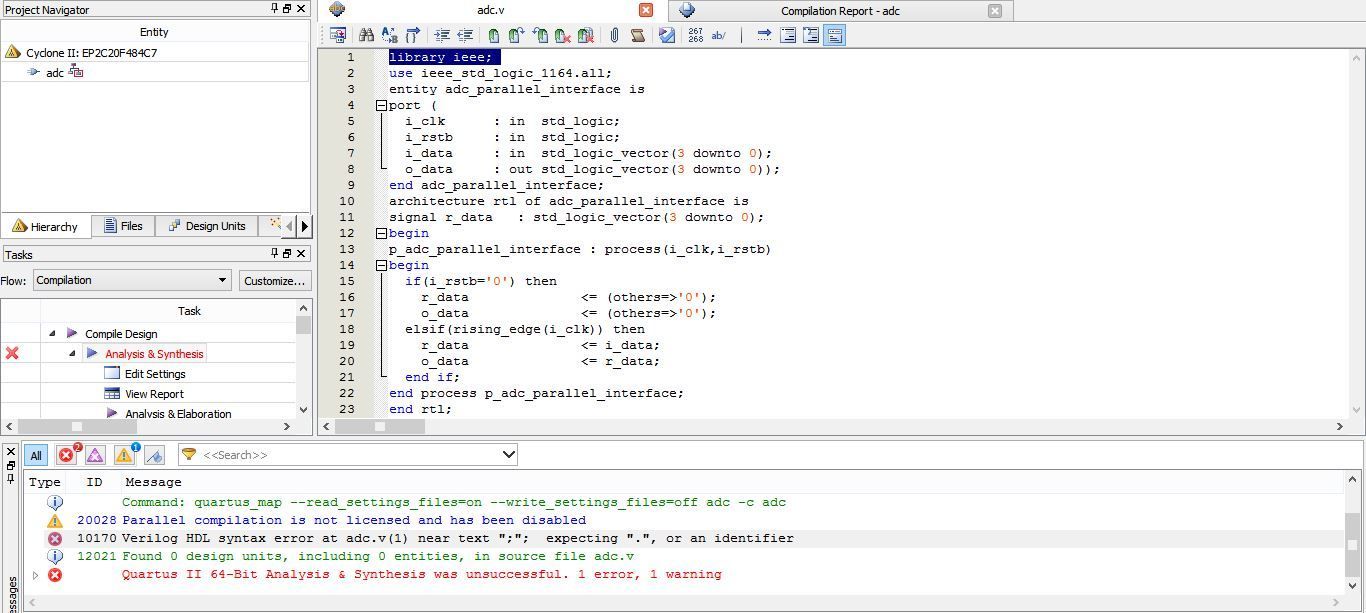Click the right arrow to show more navigator tabs
Screen dimensions: 1366x613
[304, 226]
